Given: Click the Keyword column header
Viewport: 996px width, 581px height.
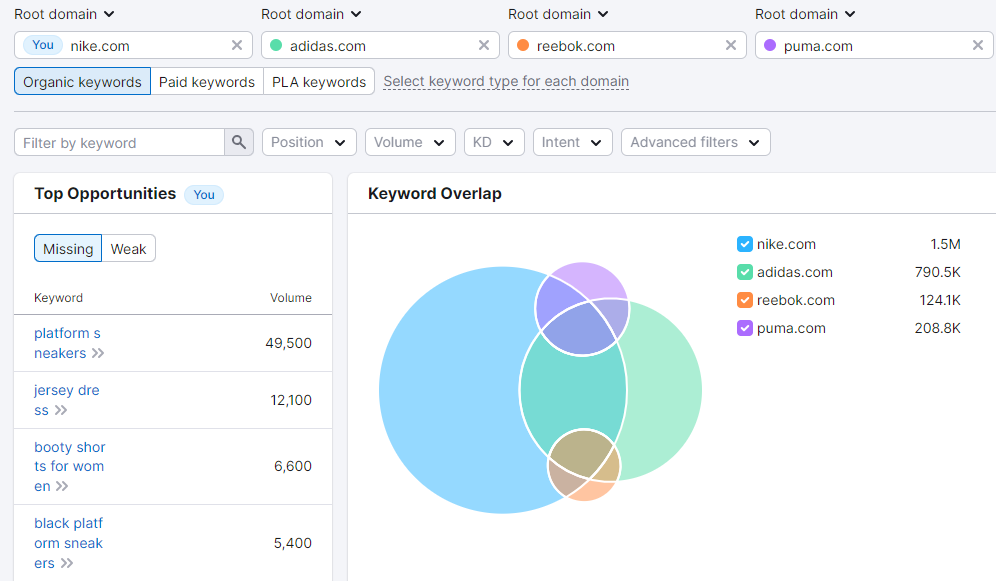Looking at the screenshot, I should click(x=58, y=298).
